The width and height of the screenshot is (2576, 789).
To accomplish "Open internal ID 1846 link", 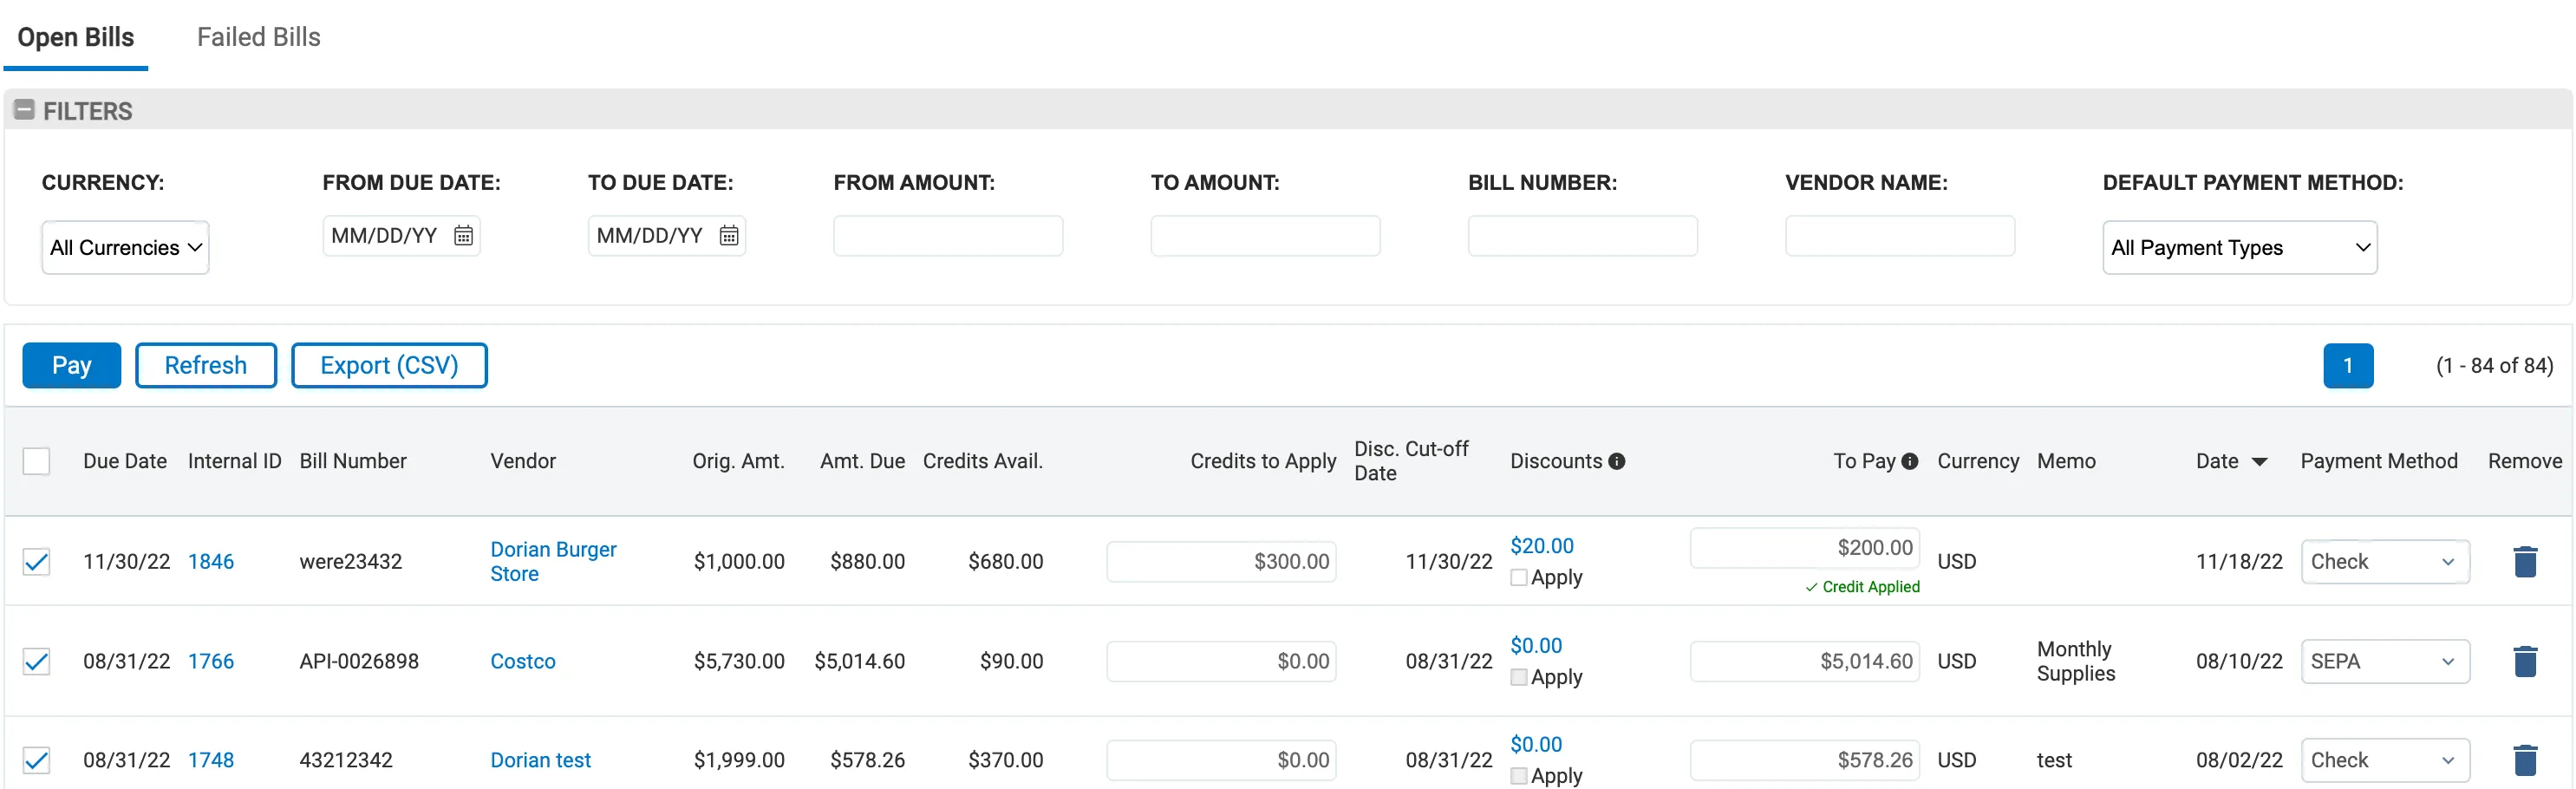I will tap(211, 562).
